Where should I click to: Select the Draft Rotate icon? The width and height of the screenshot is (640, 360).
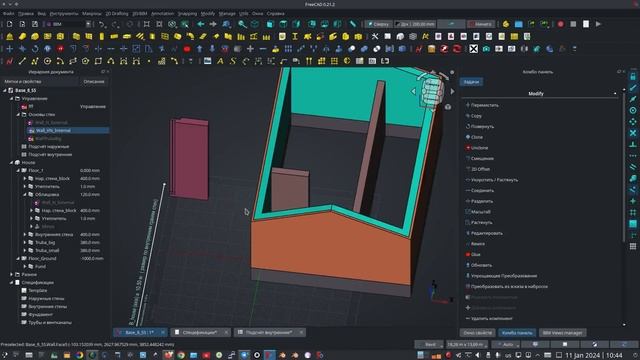click(35, 49)
